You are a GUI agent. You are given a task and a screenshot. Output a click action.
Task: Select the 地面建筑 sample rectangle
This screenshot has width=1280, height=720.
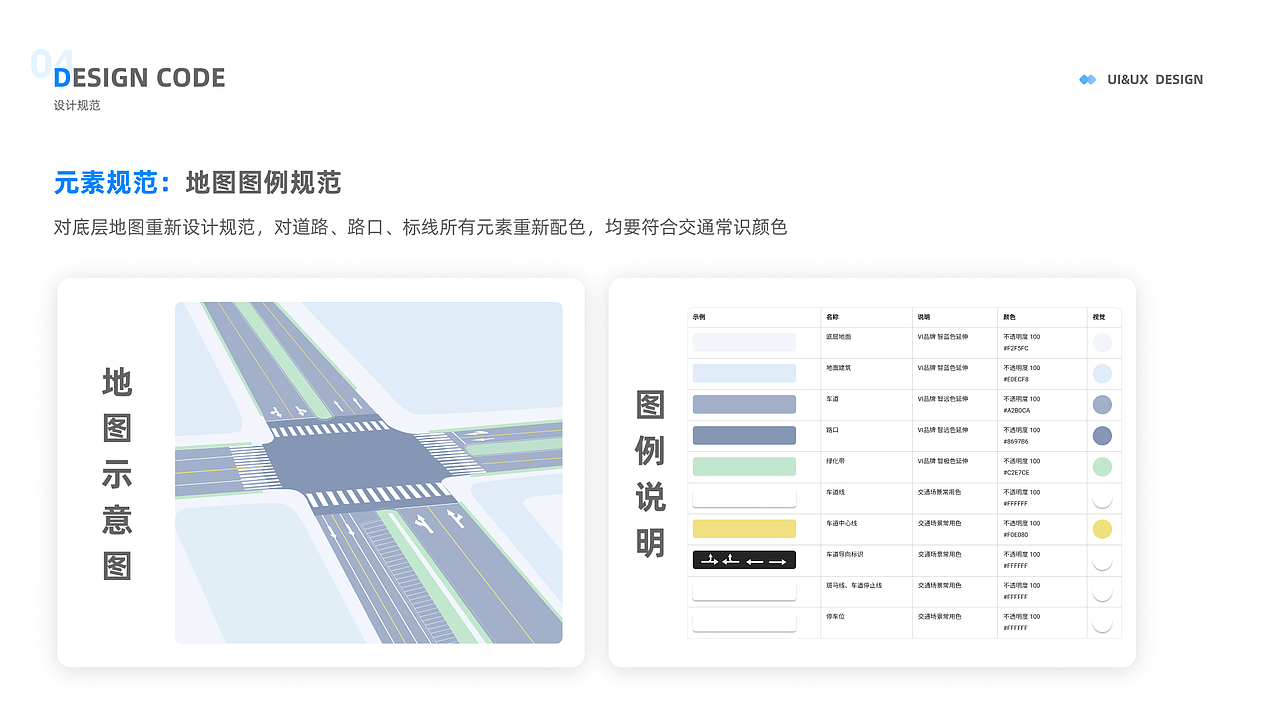coord(744,373)
